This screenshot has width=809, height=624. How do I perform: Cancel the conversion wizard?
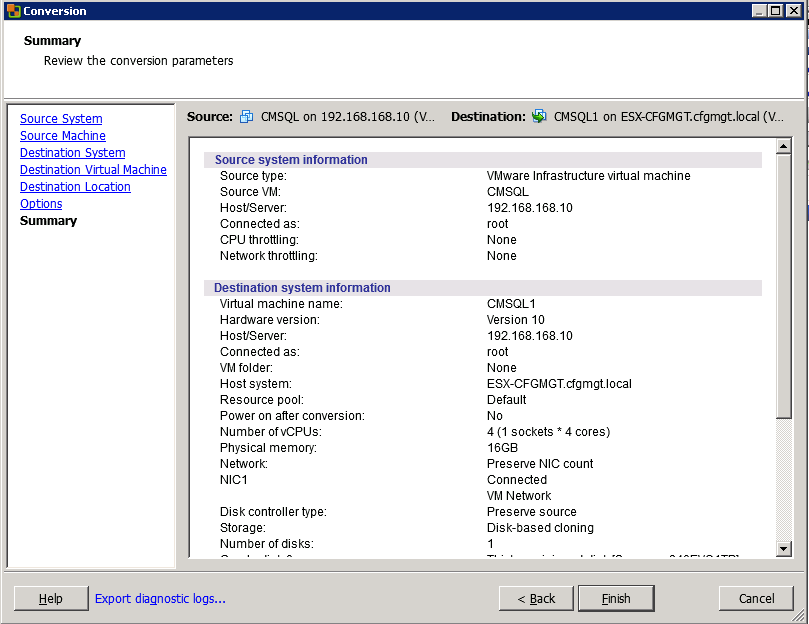(756, 599)
